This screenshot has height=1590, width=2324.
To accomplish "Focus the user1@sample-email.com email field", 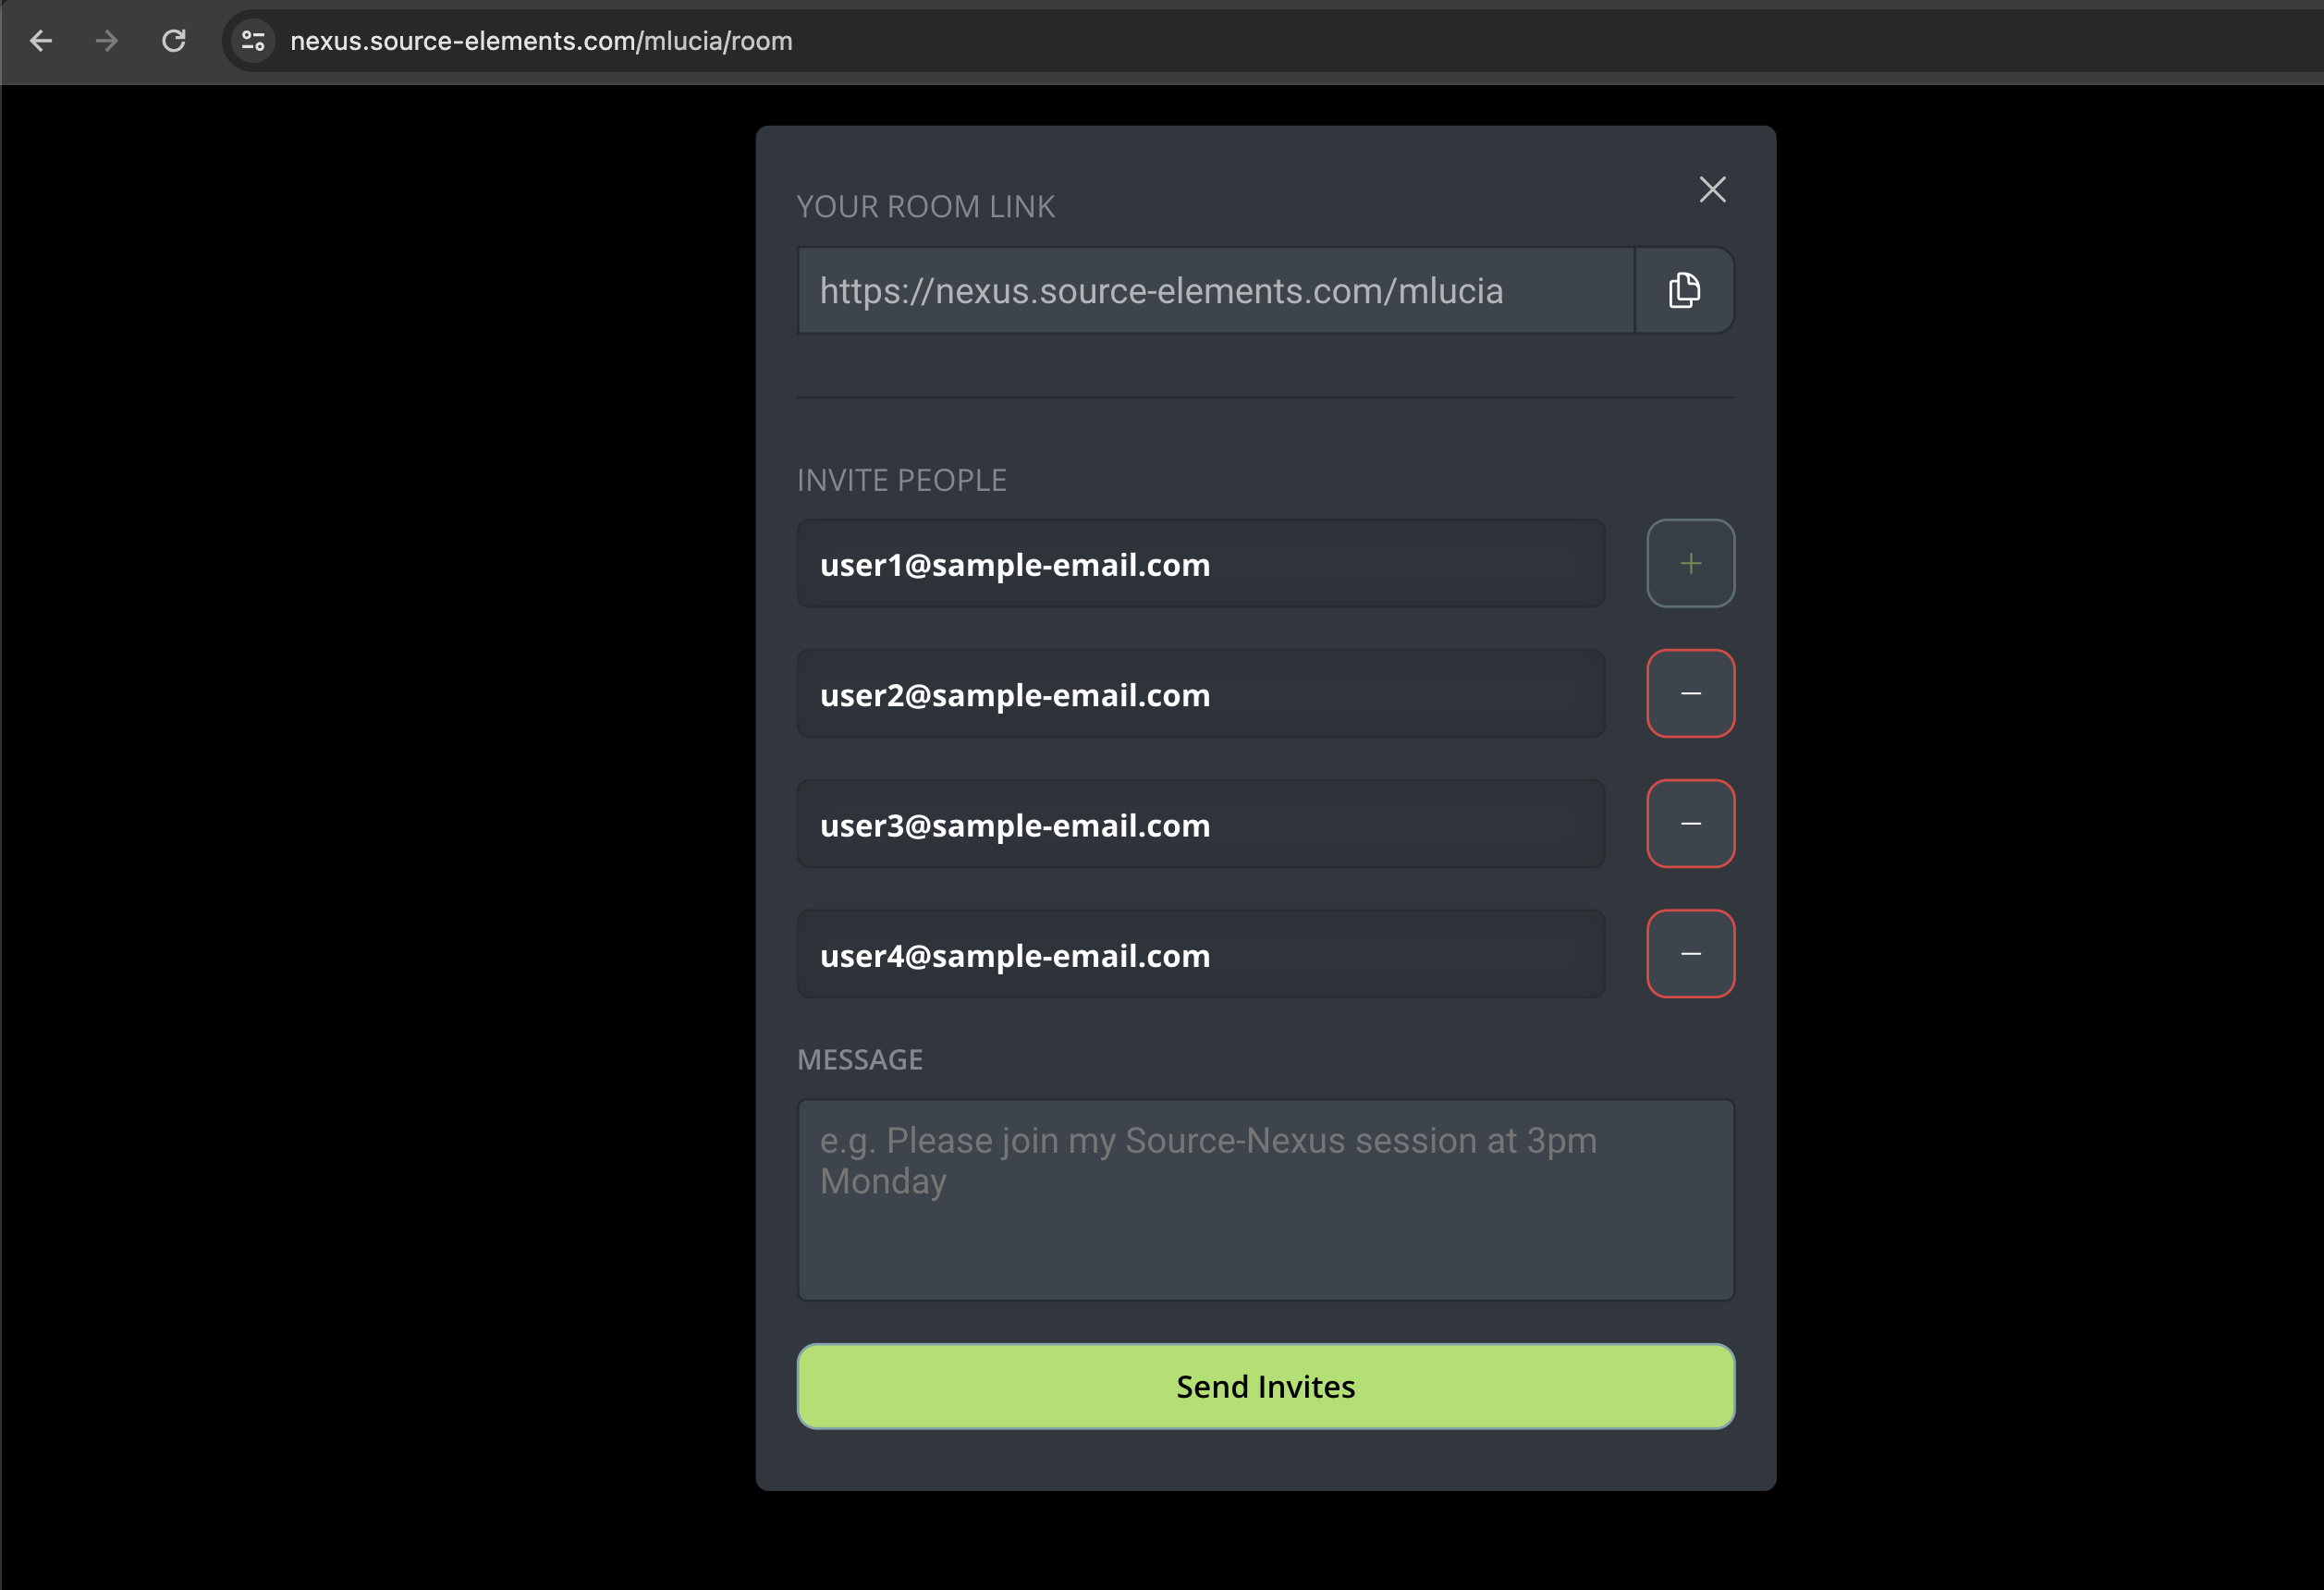I will click(x=1200, y=564).
